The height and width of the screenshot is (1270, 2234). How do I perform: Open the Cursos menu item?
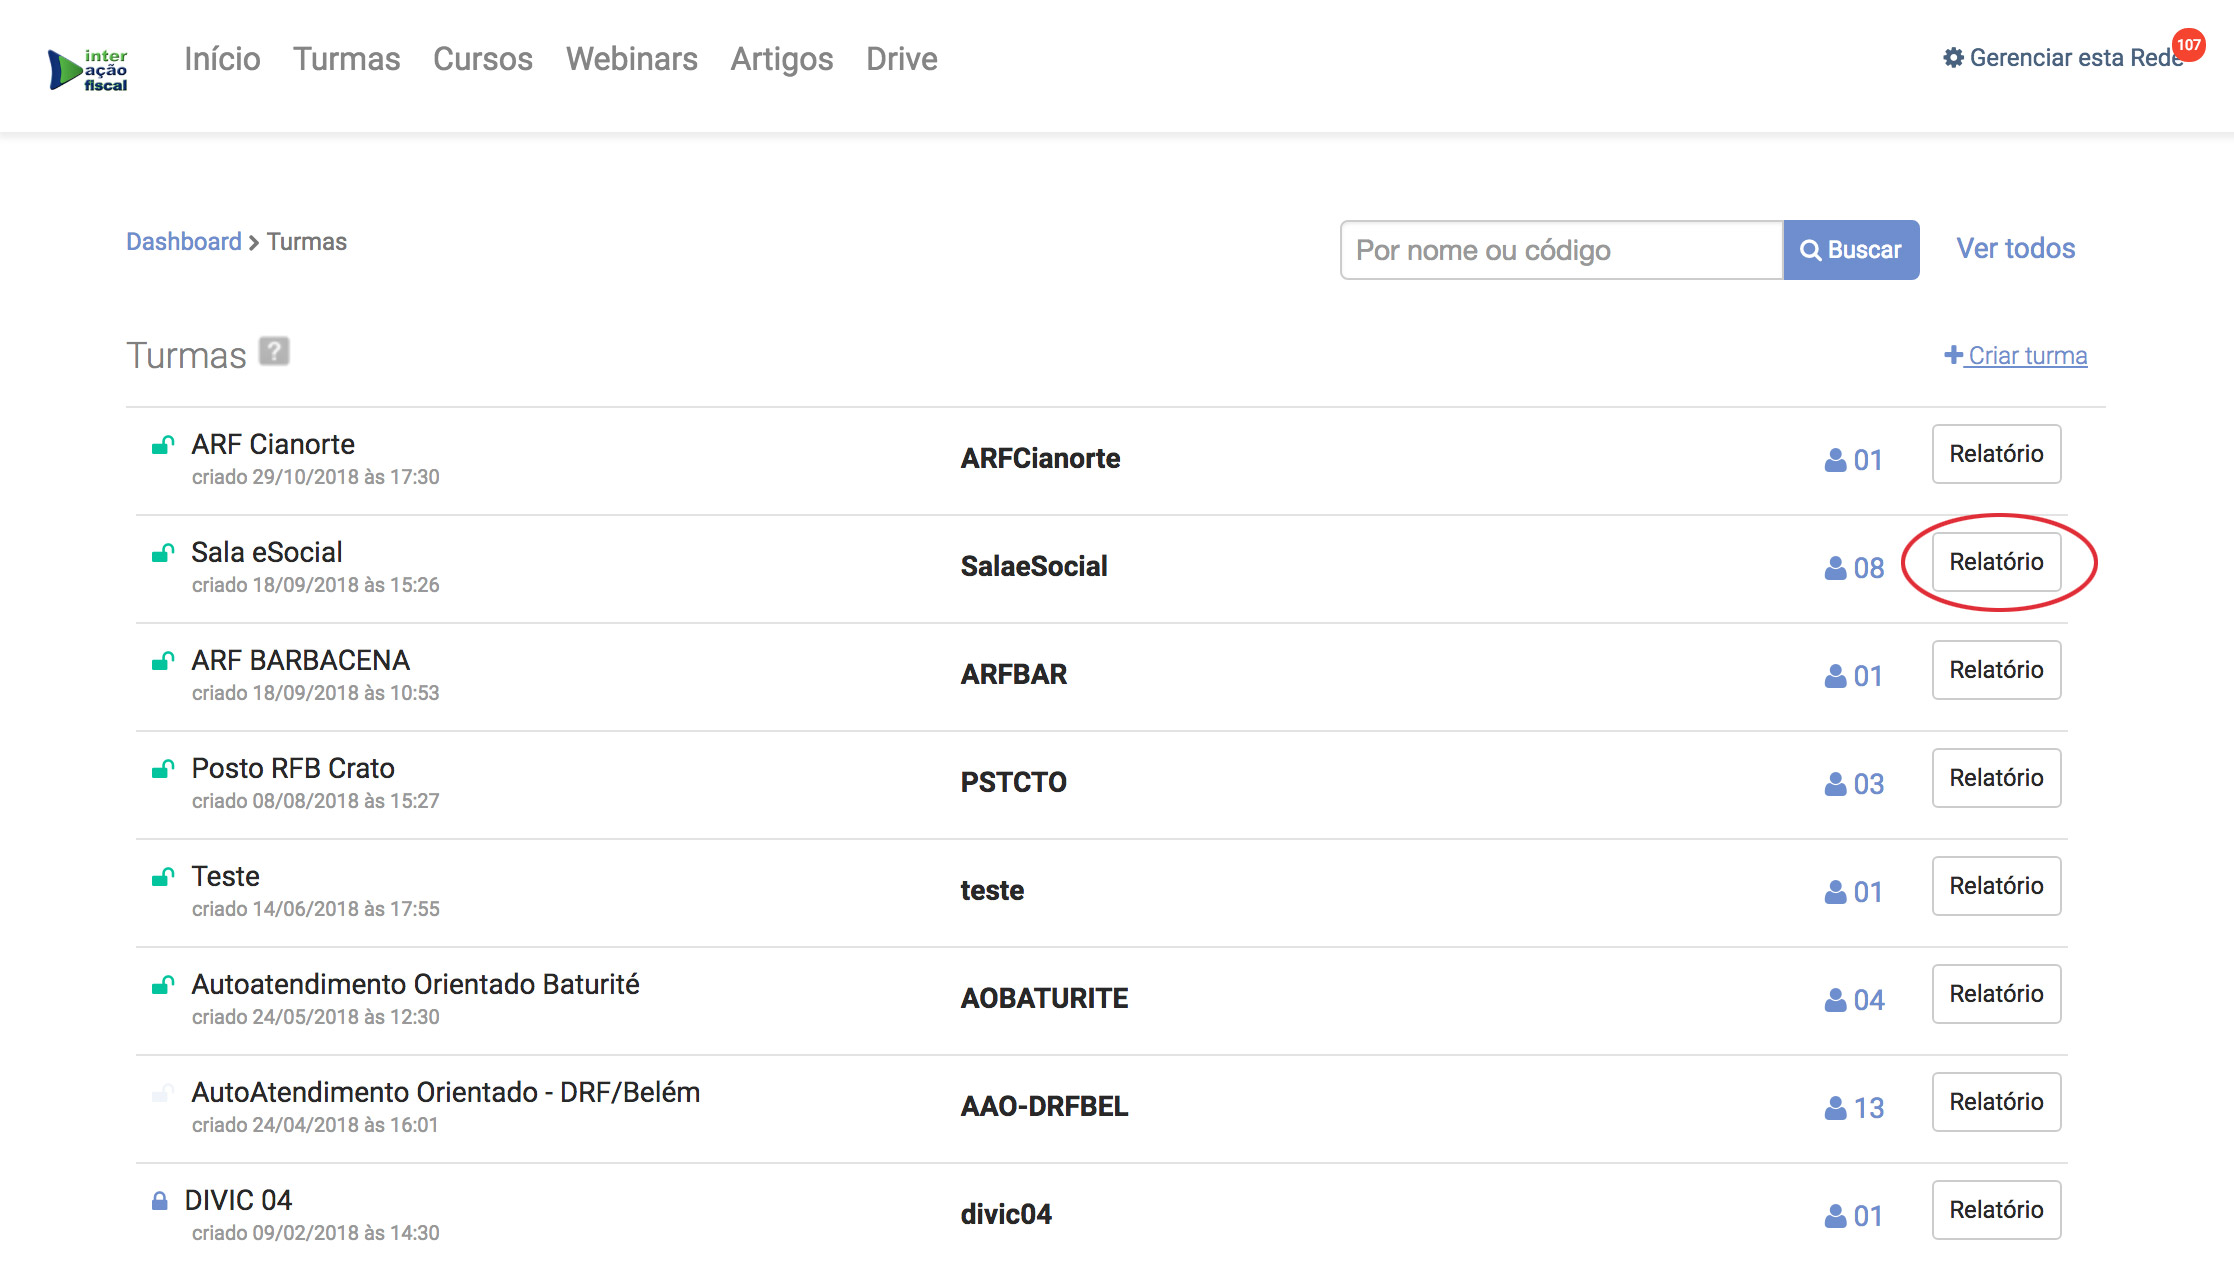(482, 59)
